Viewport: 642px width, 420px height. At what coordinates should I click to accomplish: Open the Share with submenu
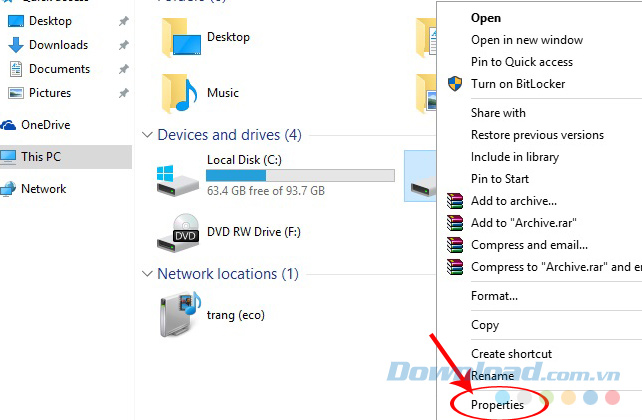click(498, 113)
